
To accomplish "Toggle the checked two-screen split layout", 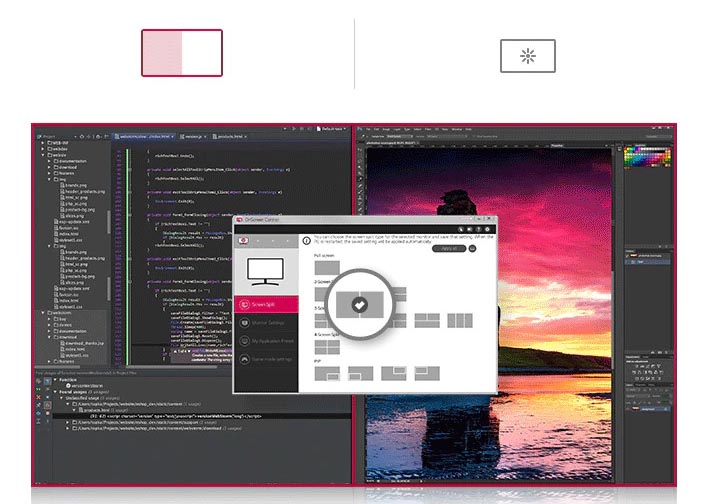I will tap(360, 304).
